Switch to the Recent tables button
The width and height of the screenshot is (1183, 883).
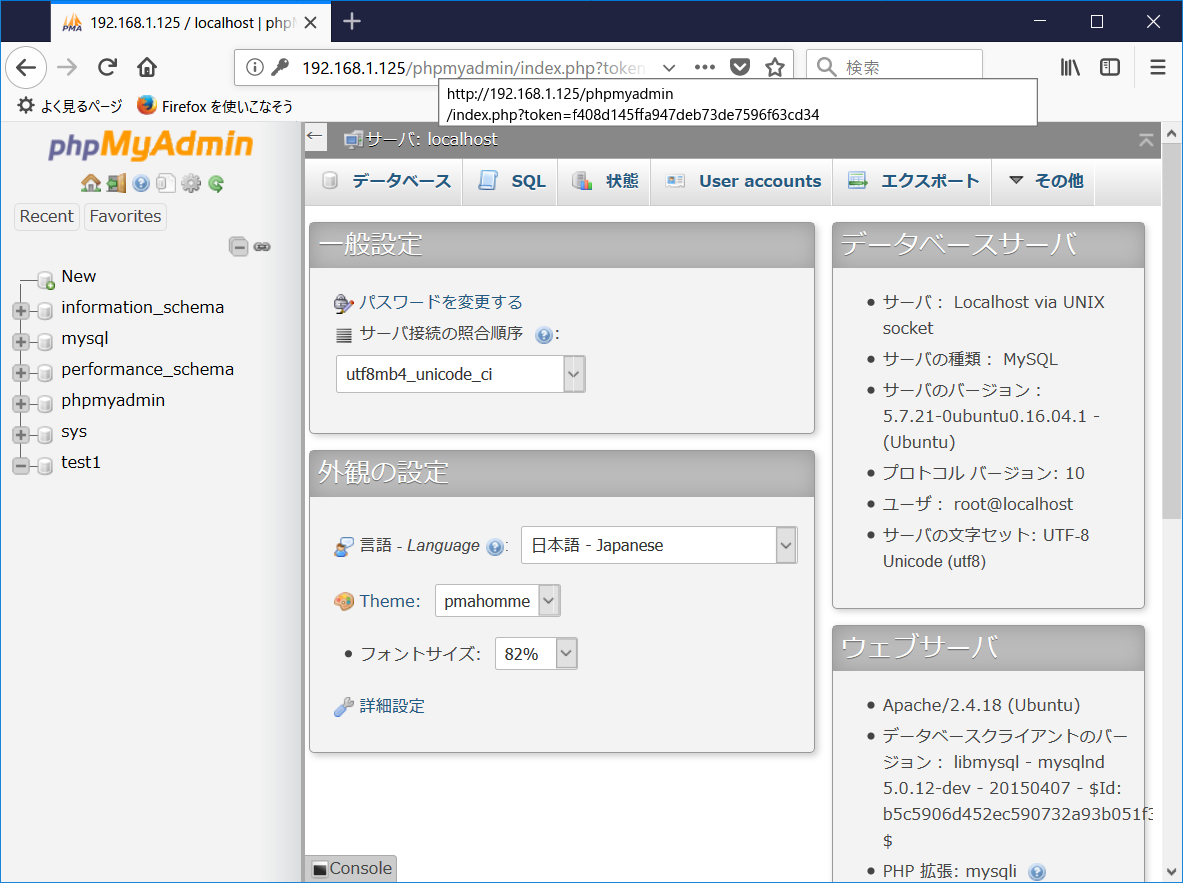(46, 217)
